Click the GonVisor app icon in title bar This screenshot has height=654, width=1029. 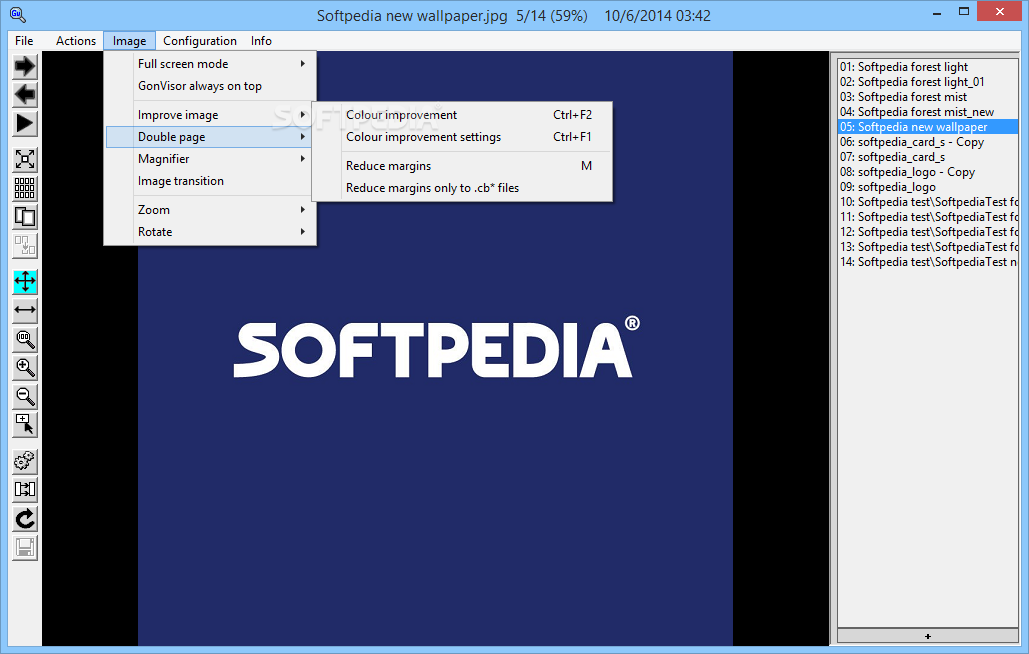(18, 14)
